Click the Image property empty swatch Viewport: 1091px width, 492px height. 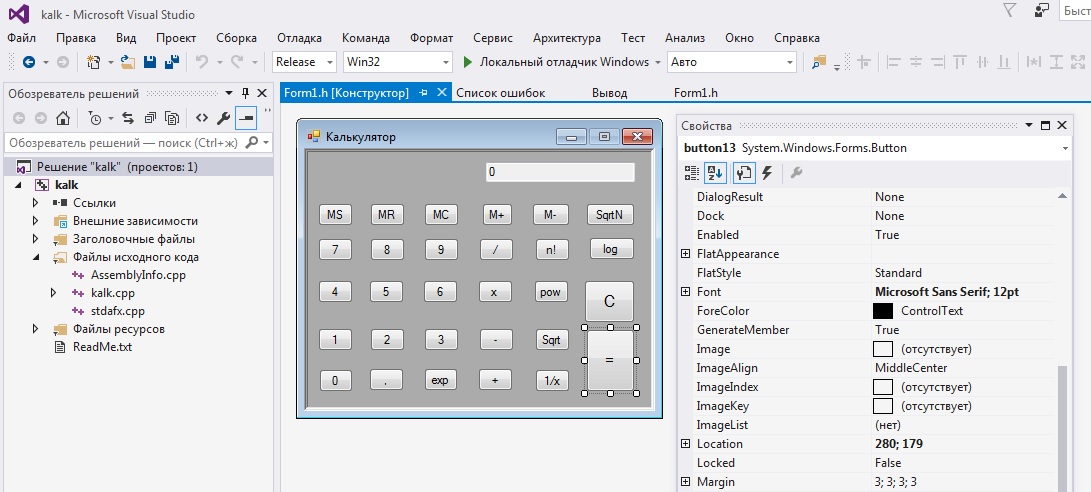[883, 349]
